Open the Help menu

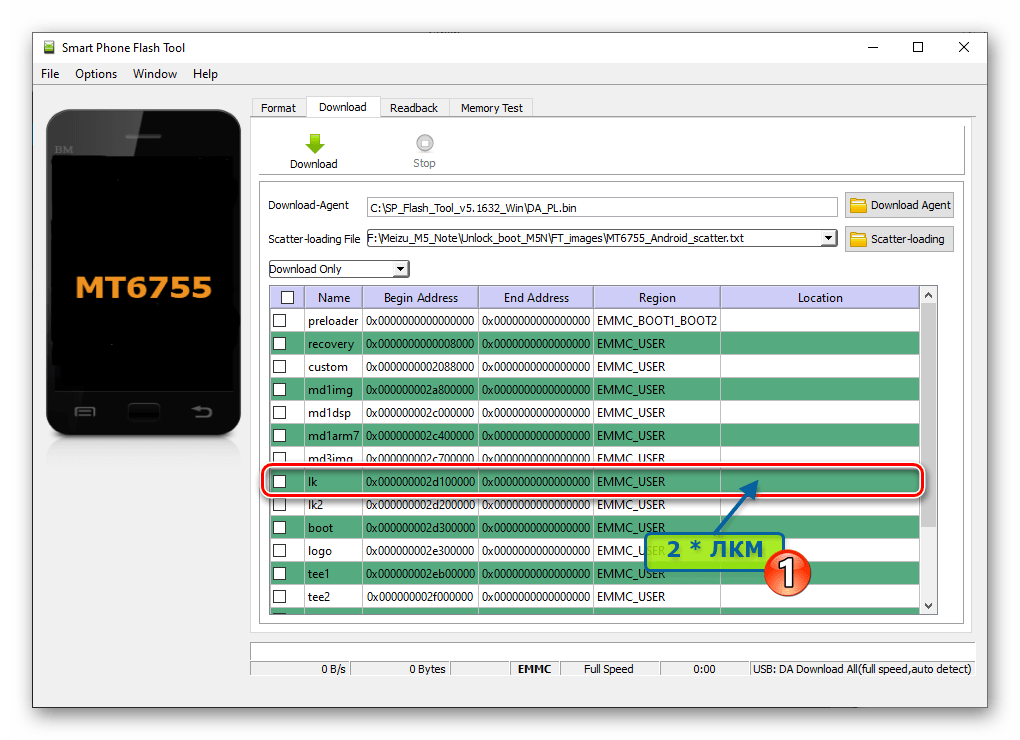(x=205, y=73)
